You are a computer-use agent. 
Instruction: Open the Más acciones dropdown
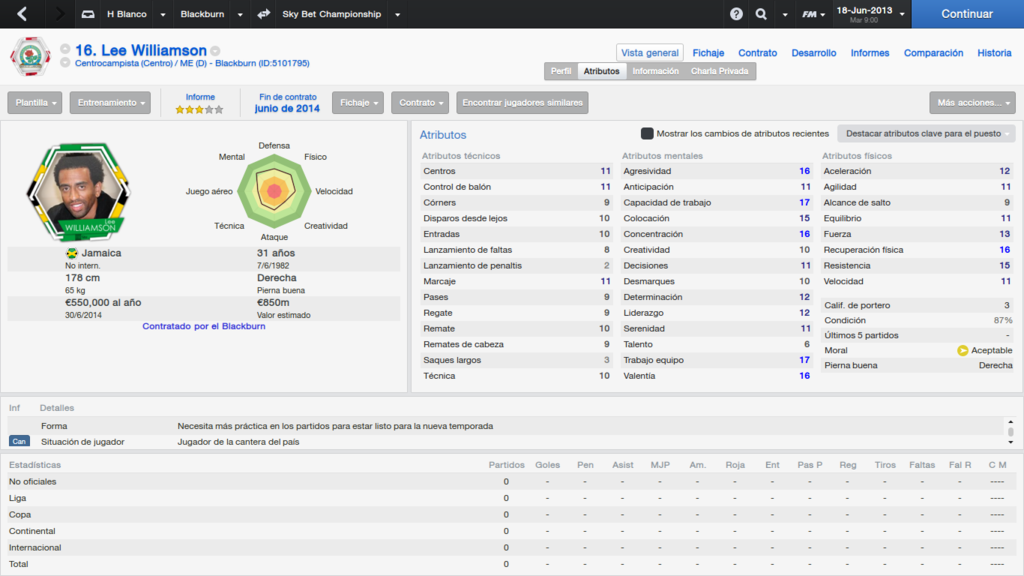pyautogui.click(x=972, y=103)
